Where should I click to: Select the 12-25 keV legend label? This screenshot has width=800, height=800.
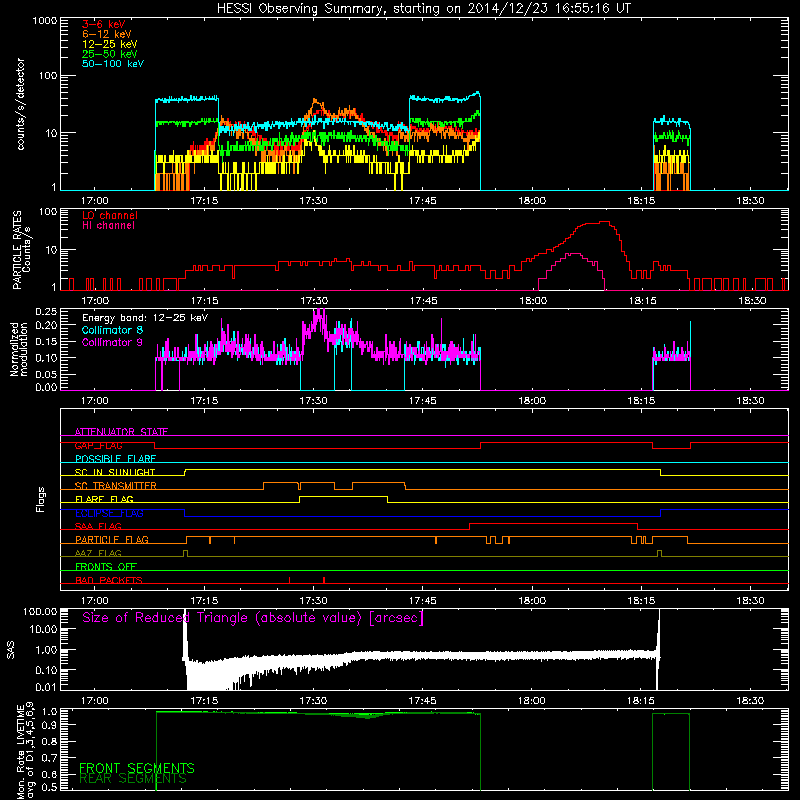(x=109, y=44)
